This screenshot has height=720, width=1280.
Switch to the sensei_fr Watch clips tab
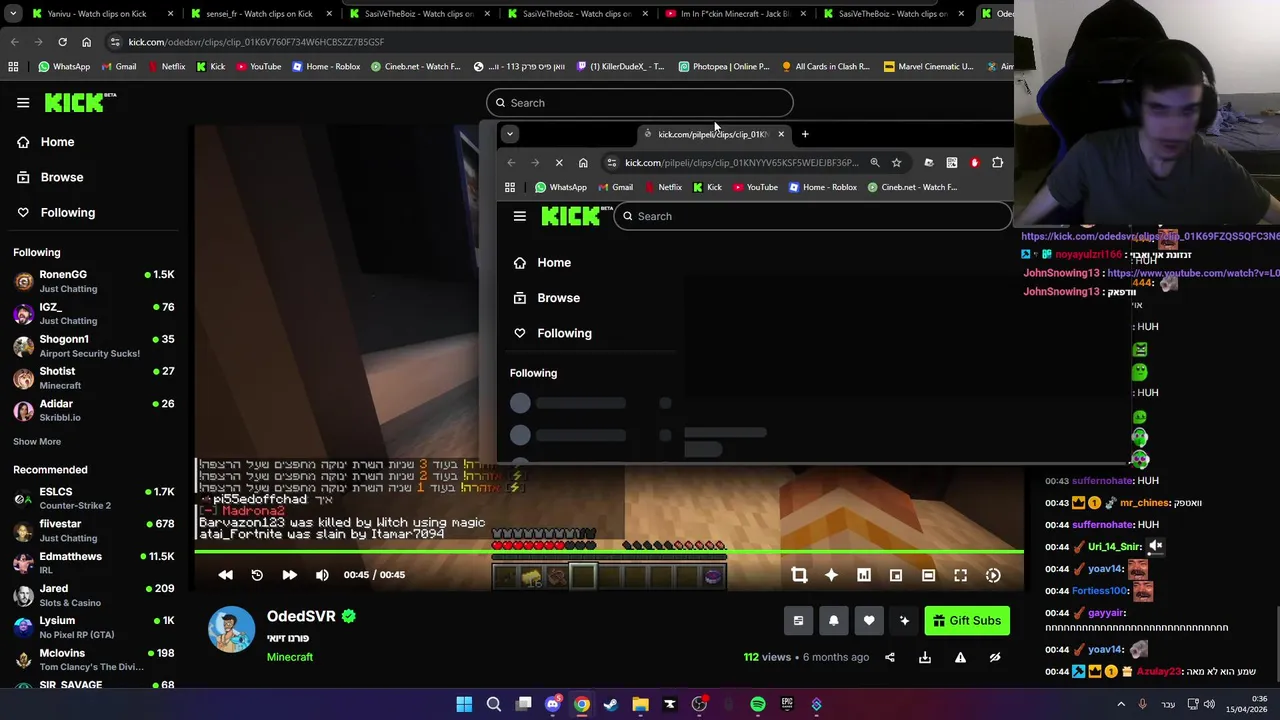(258, 14)
